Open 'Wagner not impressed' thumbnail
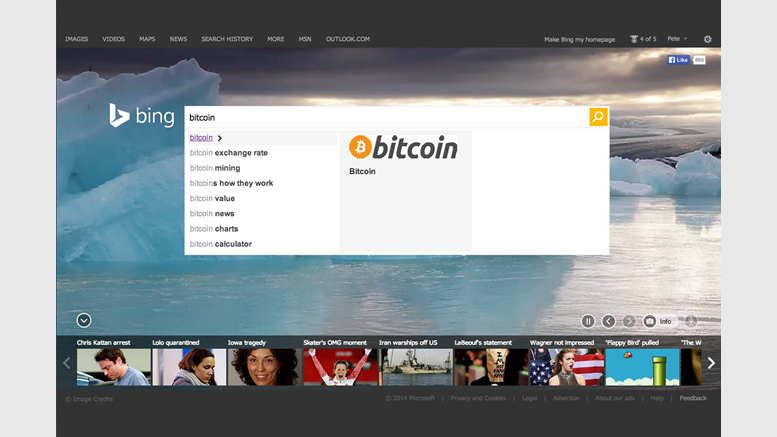 566,367
